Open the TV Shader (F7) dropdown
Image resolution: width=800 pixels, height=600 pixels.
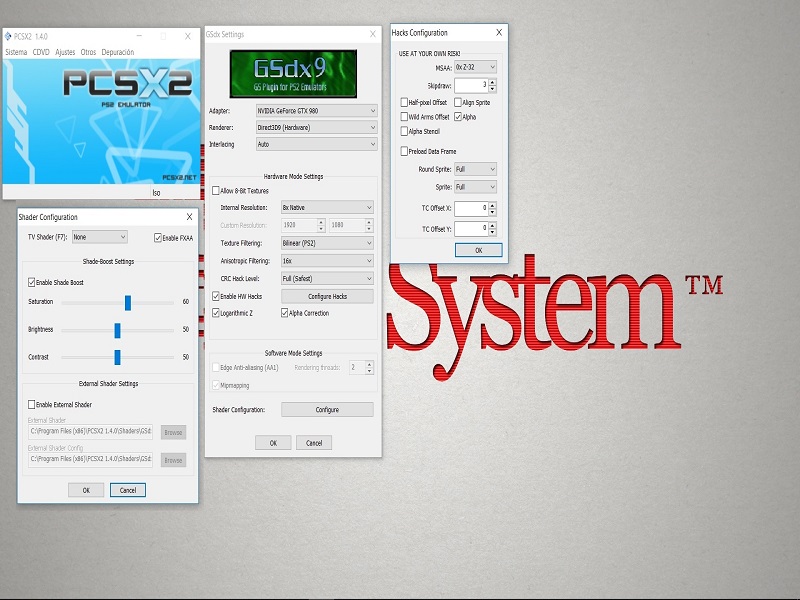coord(99,237)
